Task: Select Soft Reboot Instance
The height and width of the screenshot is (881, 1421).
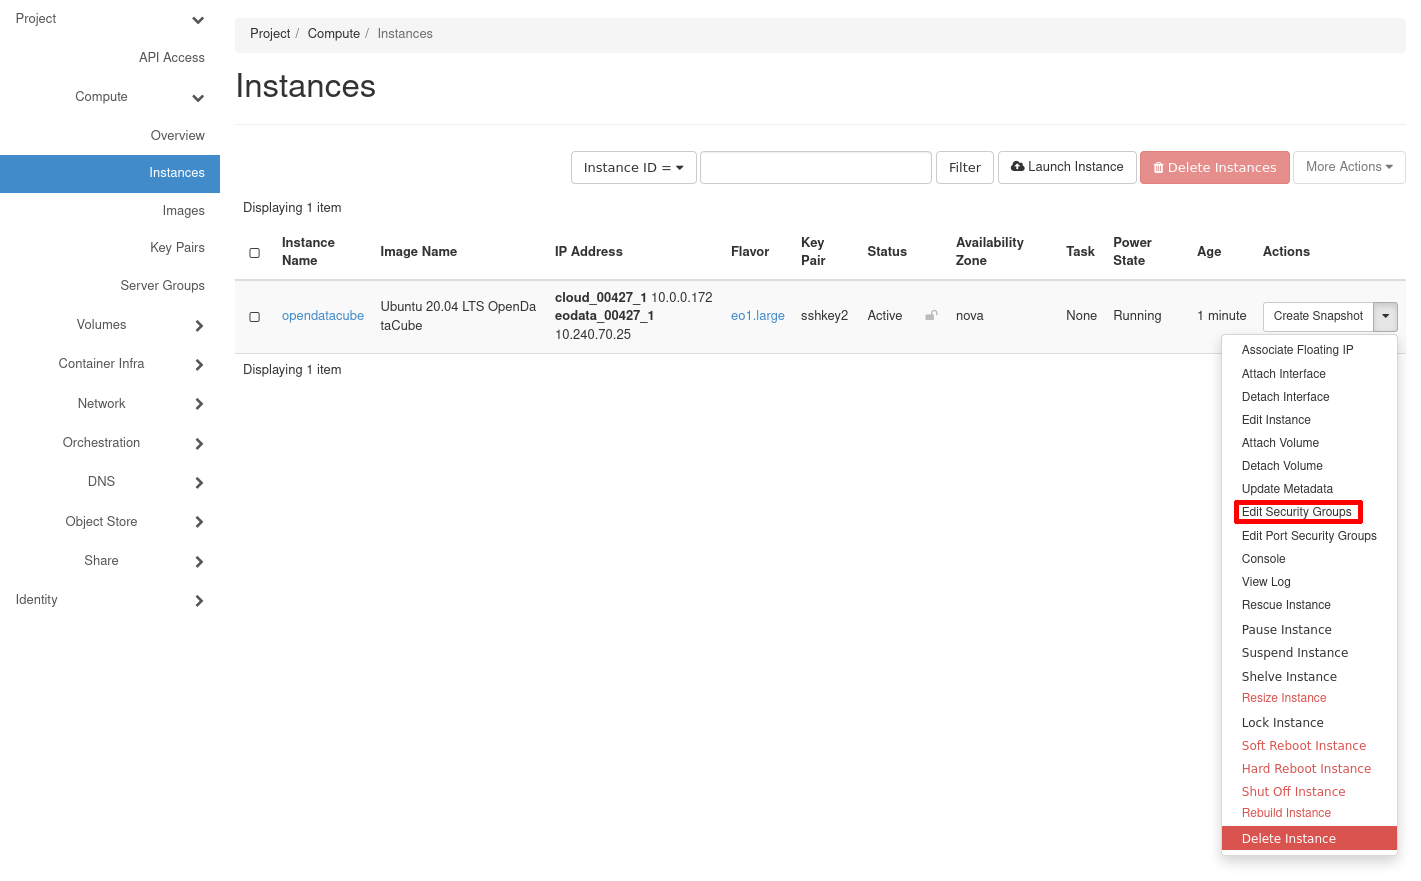Action: (1303, 746)
